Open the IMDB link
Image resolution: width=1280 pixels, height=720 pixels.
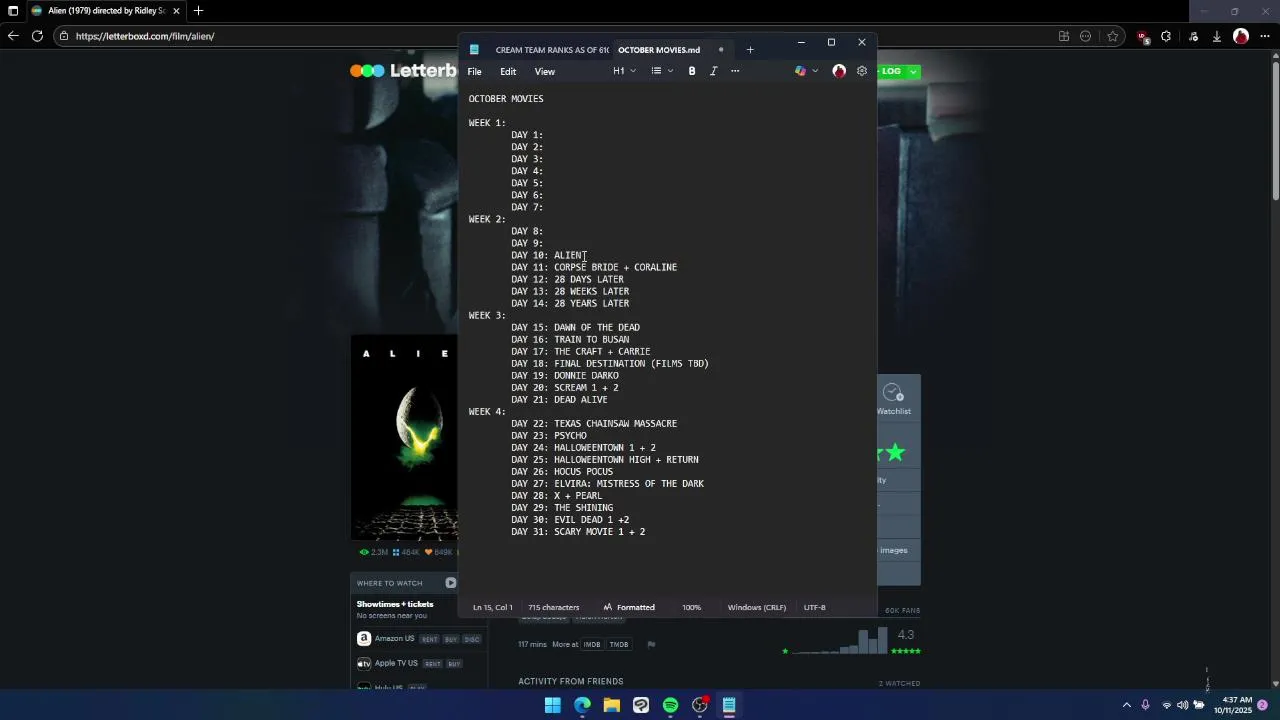(x=592, y=645)
